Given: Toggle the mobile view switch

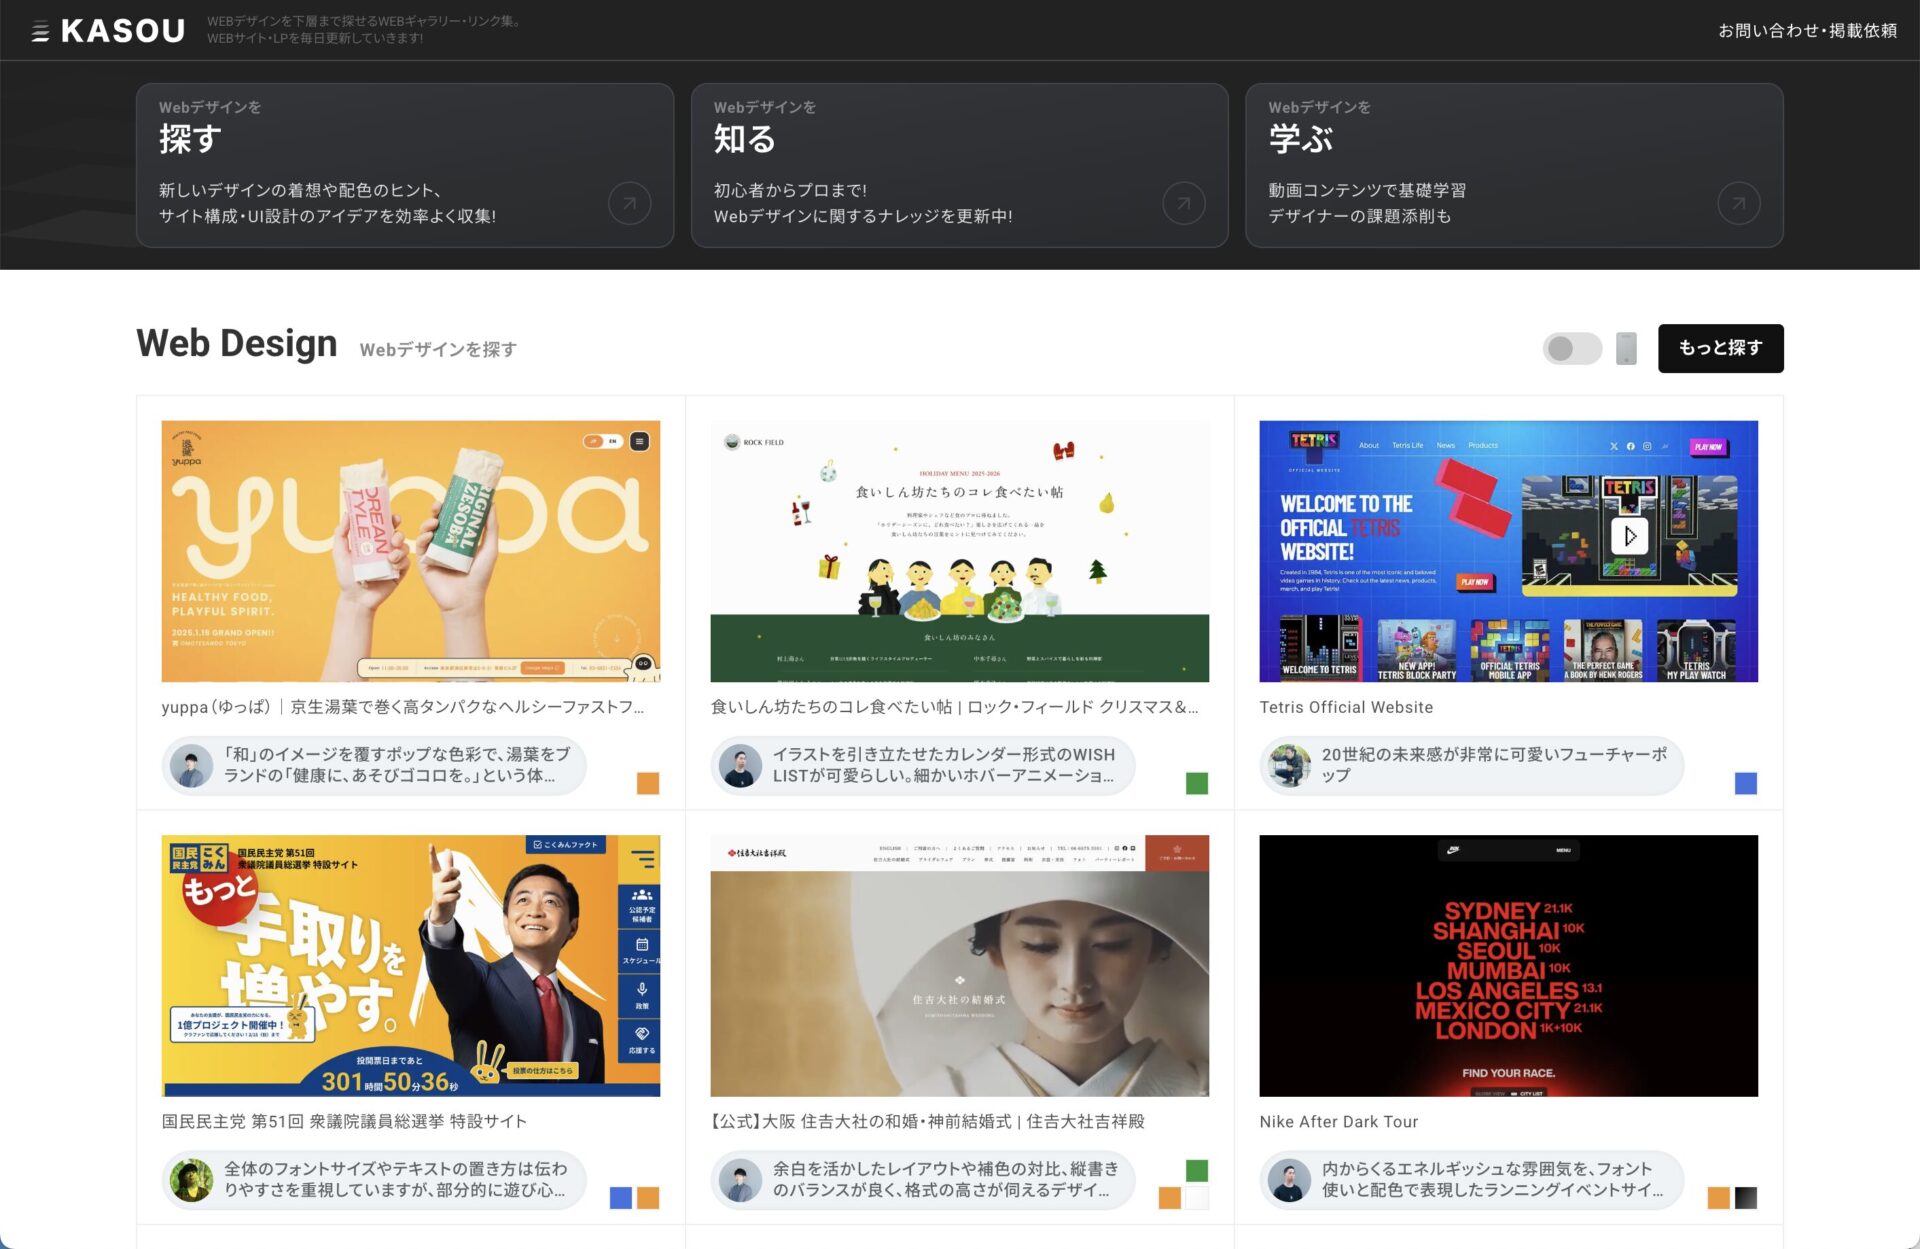Looking at the screenshot, I should [x=1571, y=348].
